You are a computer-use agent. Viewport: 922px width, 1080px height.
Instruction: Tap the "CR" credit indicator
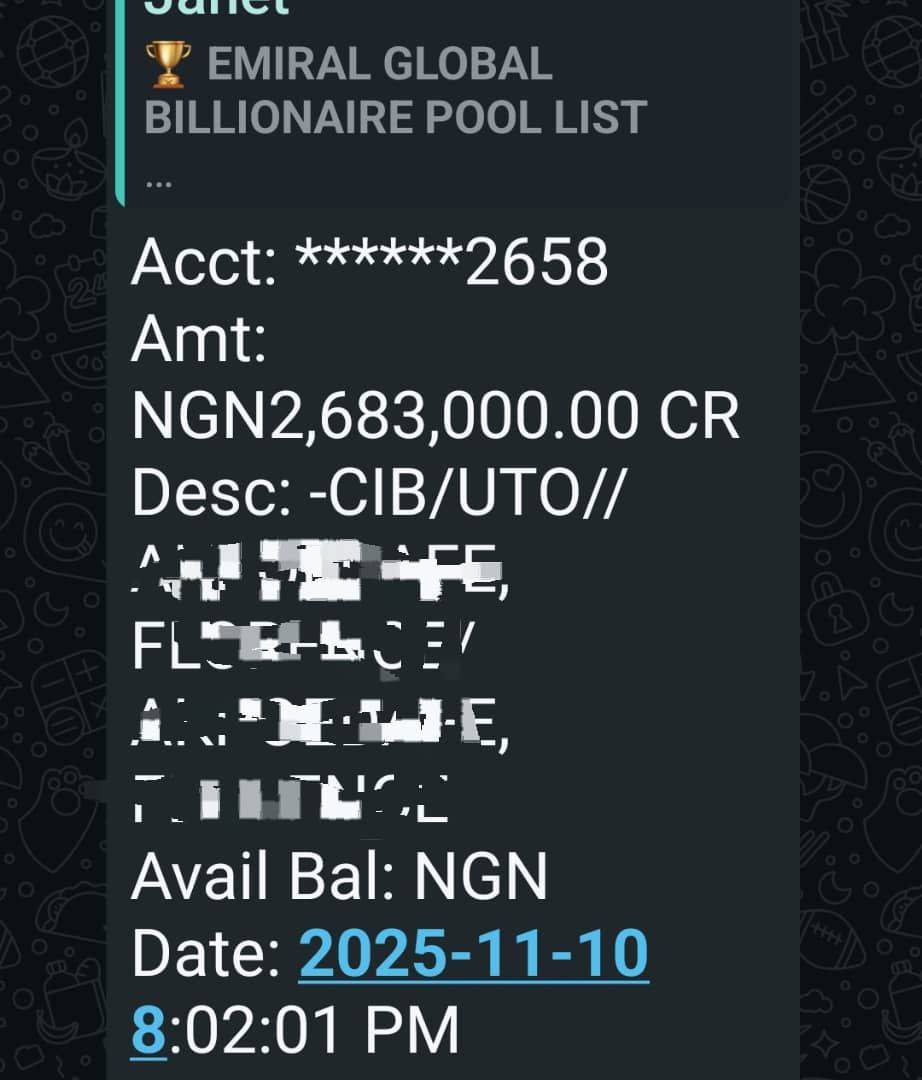pos(698,416)
